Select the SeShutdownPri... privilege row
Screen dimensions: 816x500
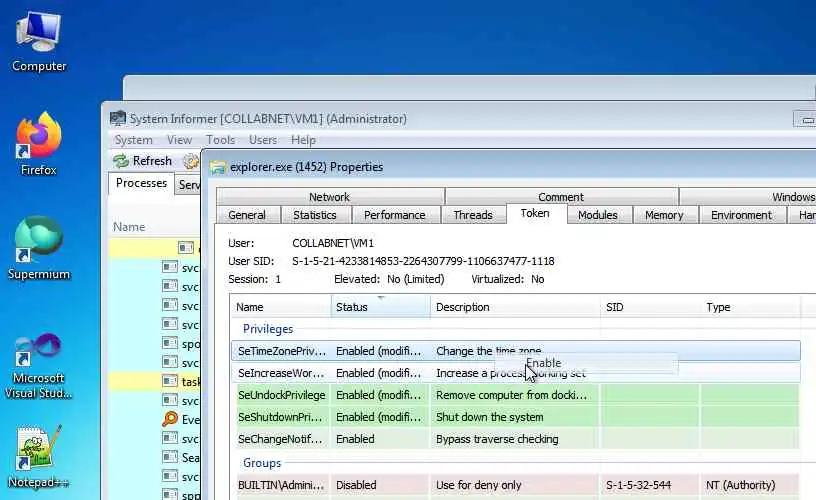516,417
